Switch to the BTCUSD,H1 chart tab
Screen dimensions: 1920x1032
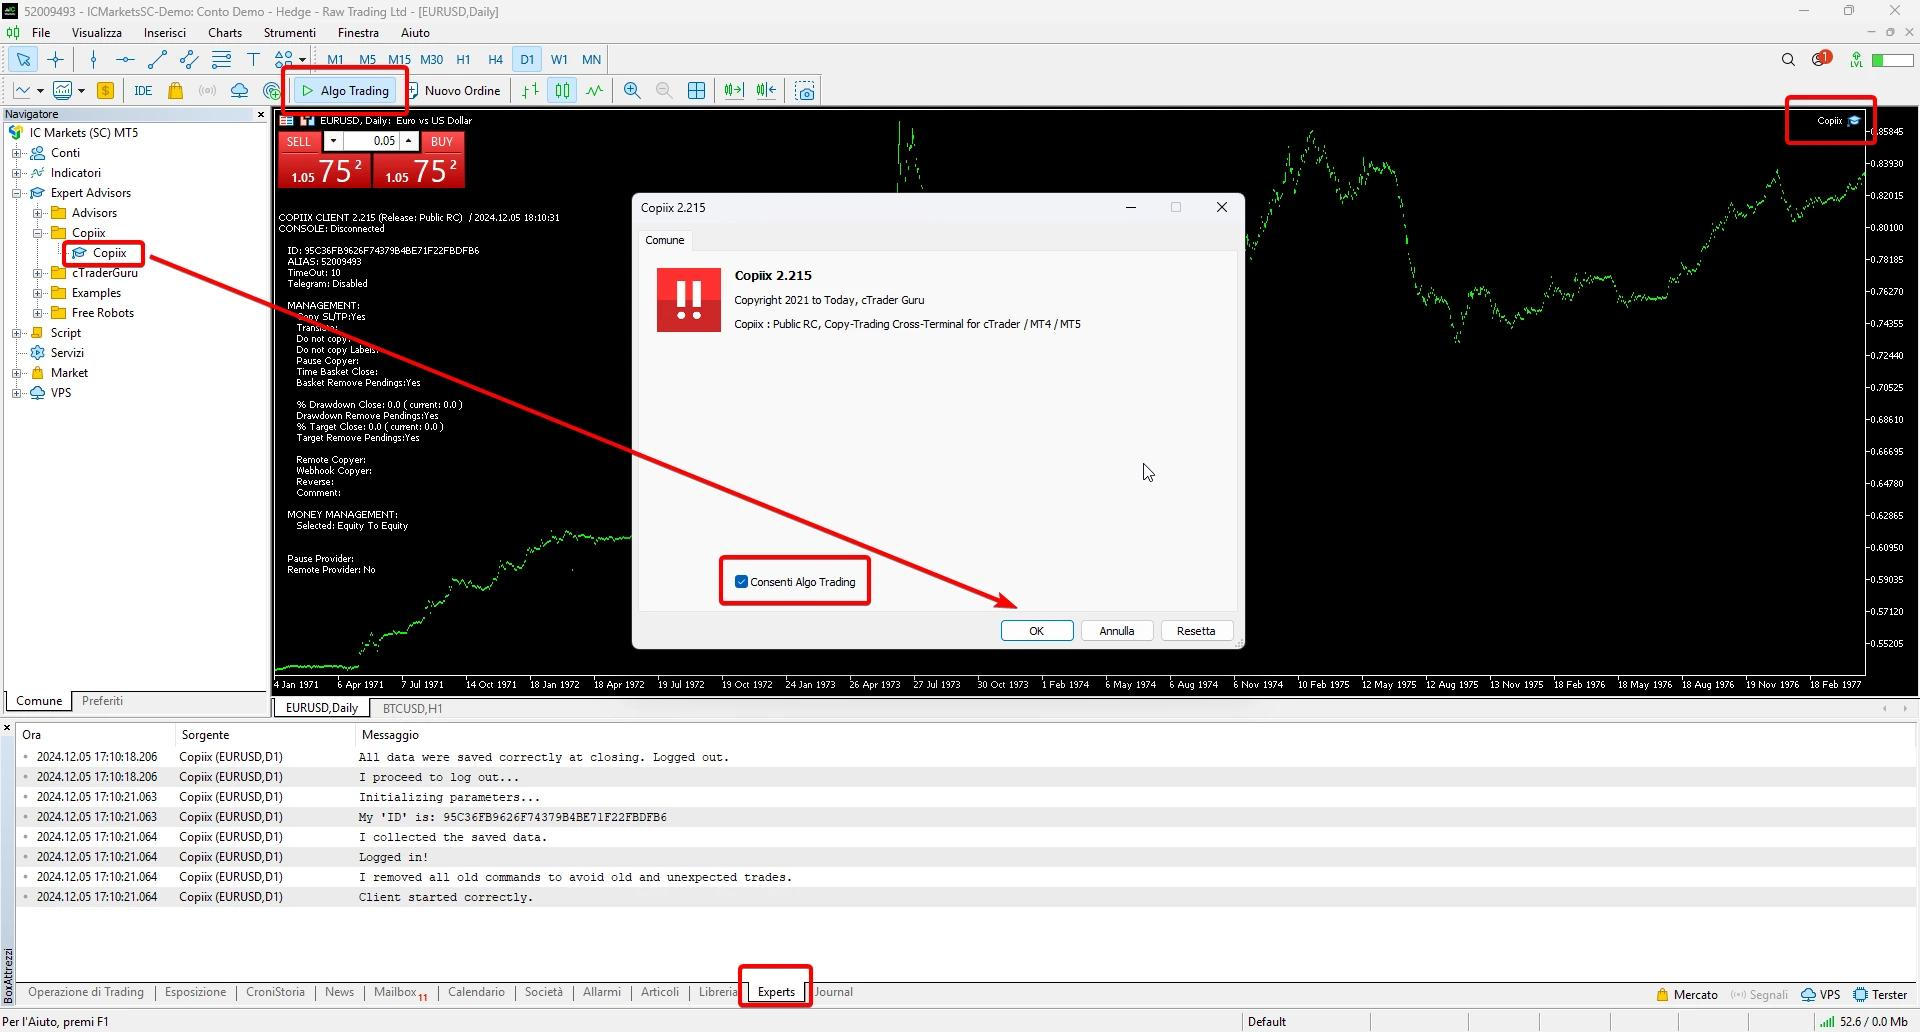(412, 708)
